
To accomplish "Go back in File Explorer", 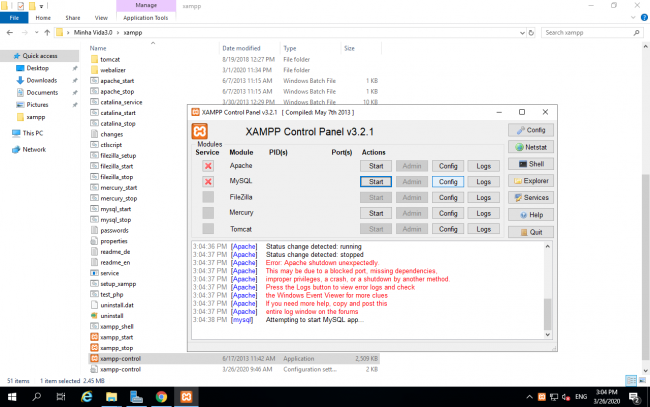I will [x=10, y=32].
